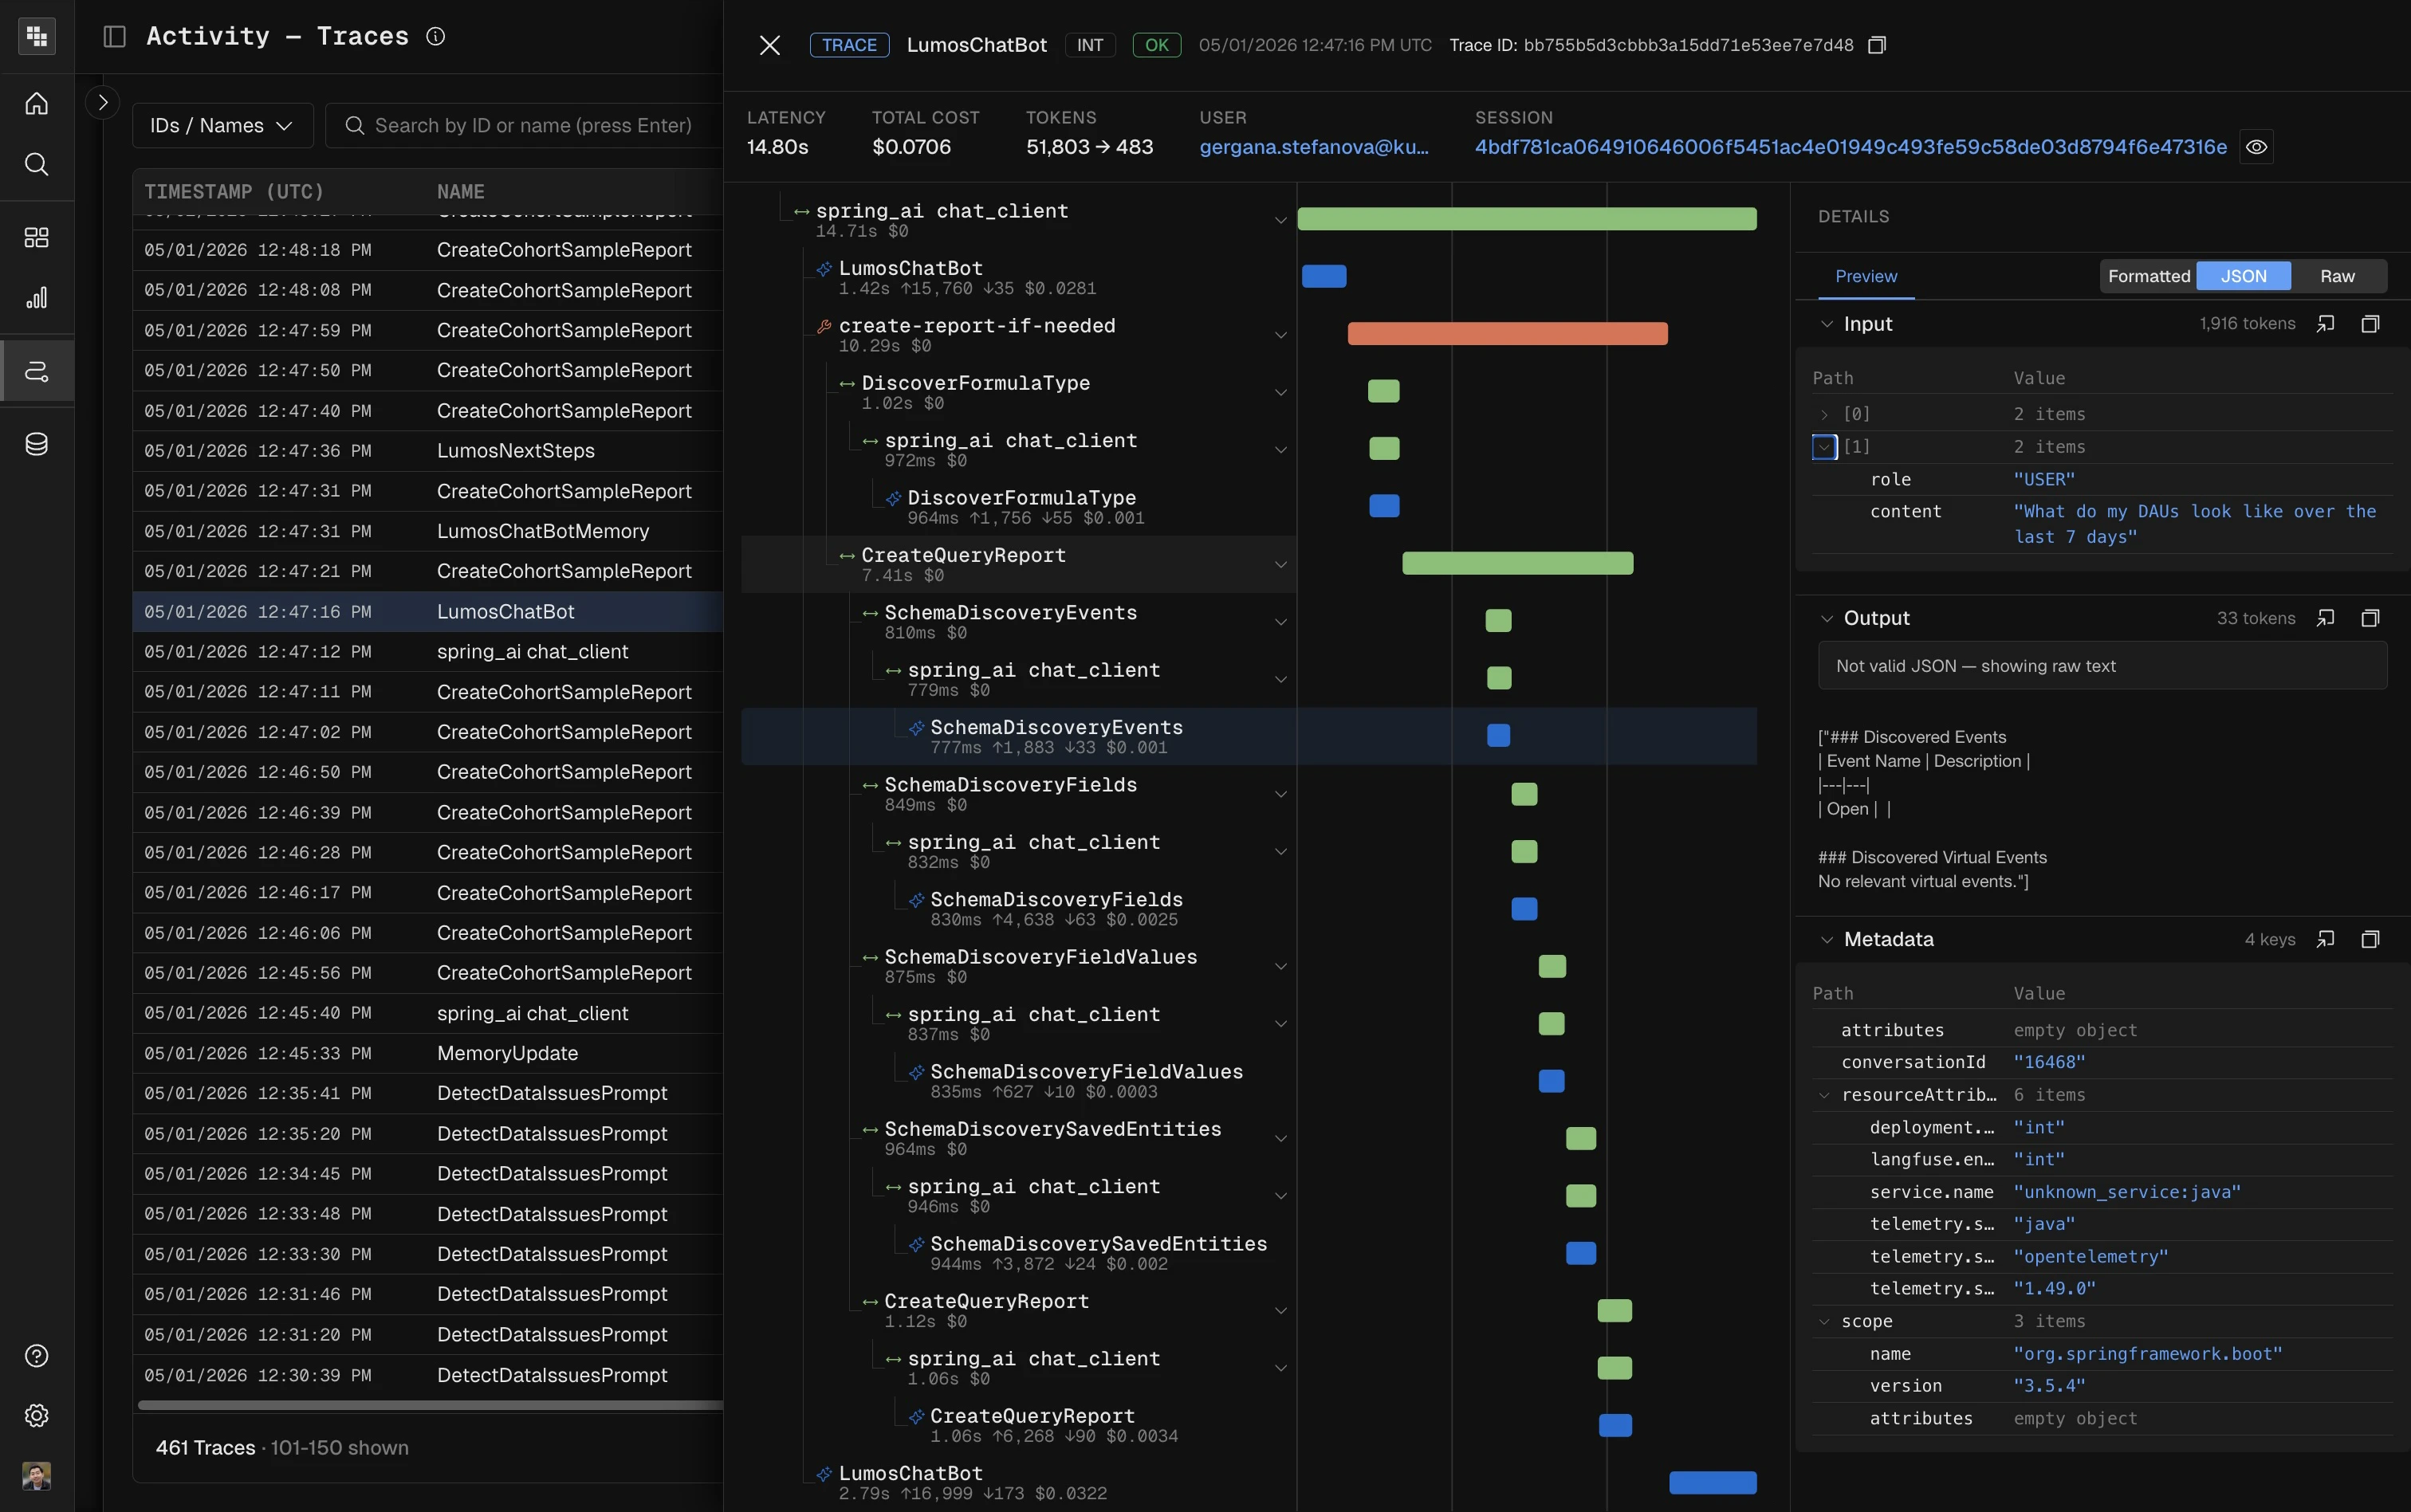Switch to JSON view

pyautogui.click(x=2243, y=276)
